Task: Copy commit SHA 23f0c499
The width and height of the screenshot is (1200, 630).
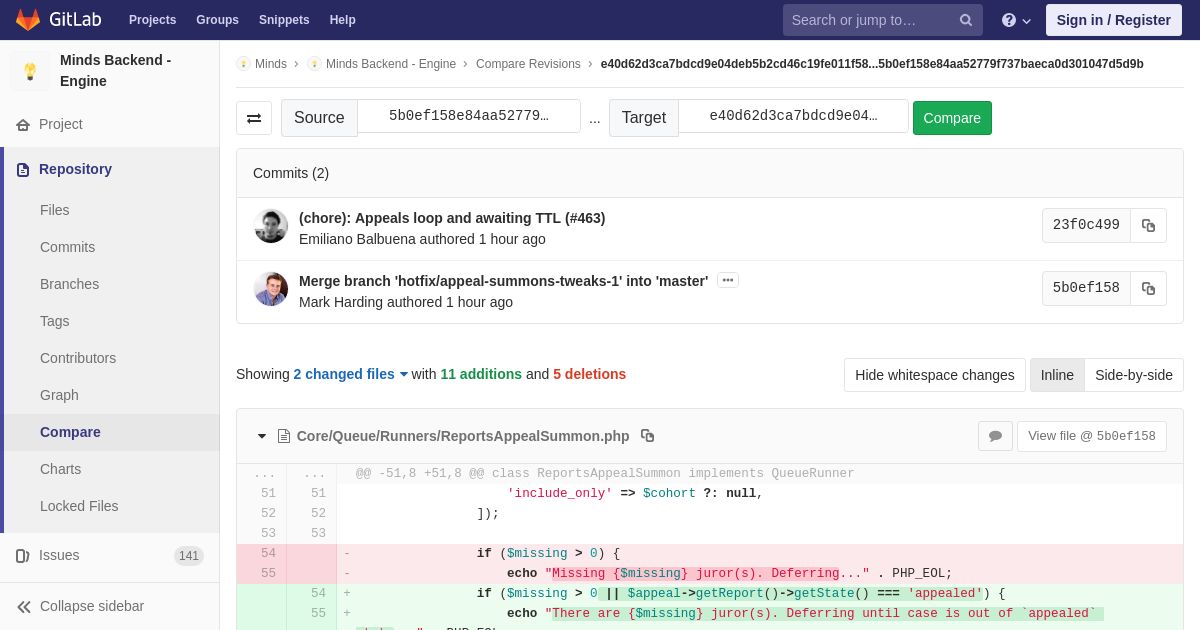Action: 1148,226
